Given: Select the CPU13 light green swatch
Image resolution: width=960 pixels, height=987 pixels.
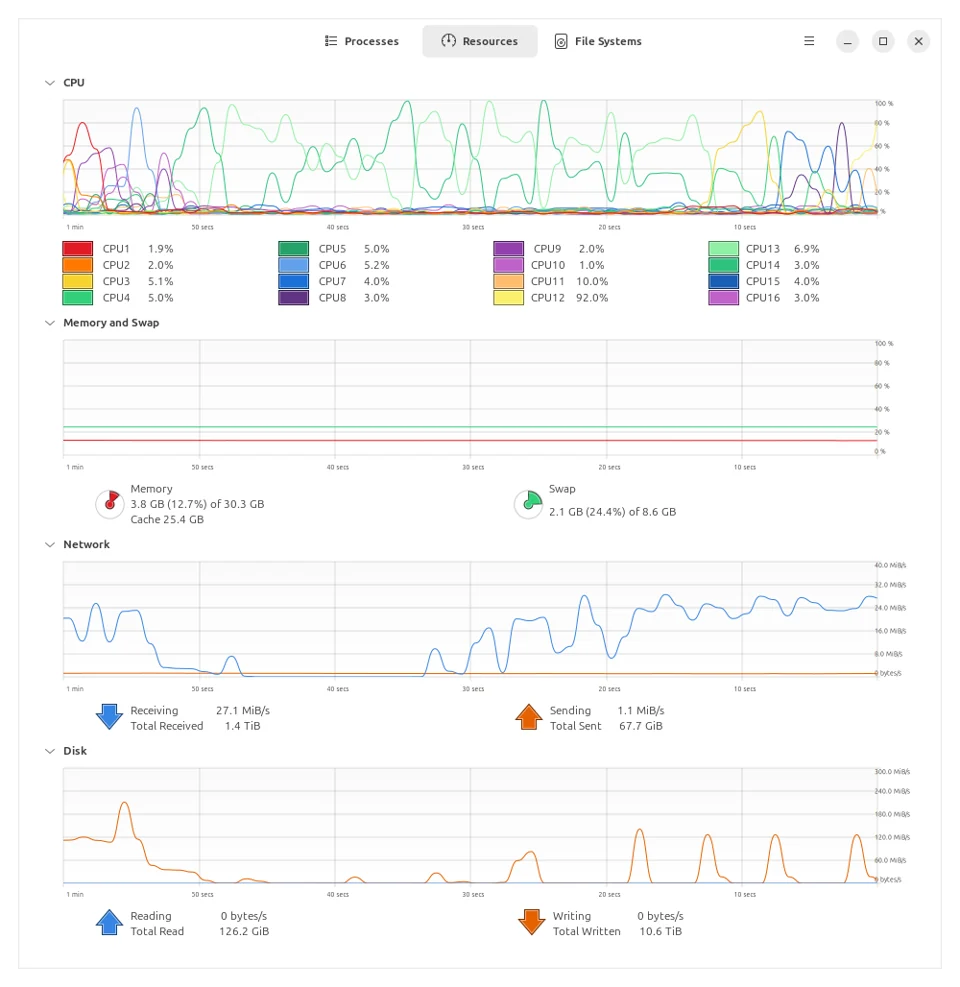Looking at the screenshot, I should click(x=723, y=249).
